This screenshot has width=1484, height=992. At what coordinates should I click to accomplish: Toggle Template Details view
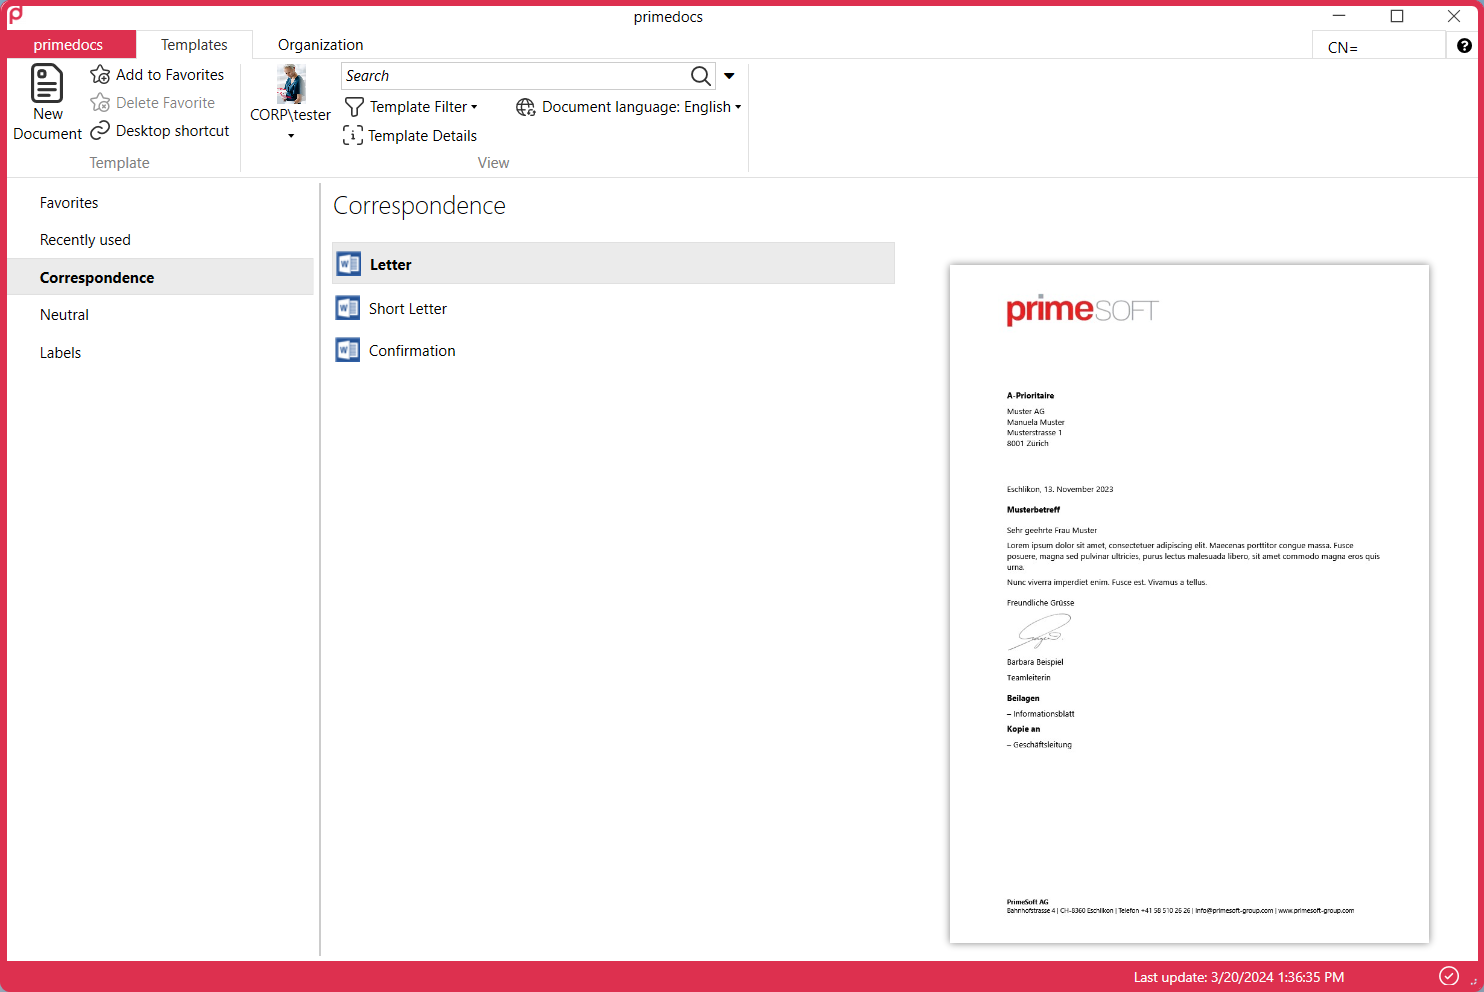[x=410, y=136]
